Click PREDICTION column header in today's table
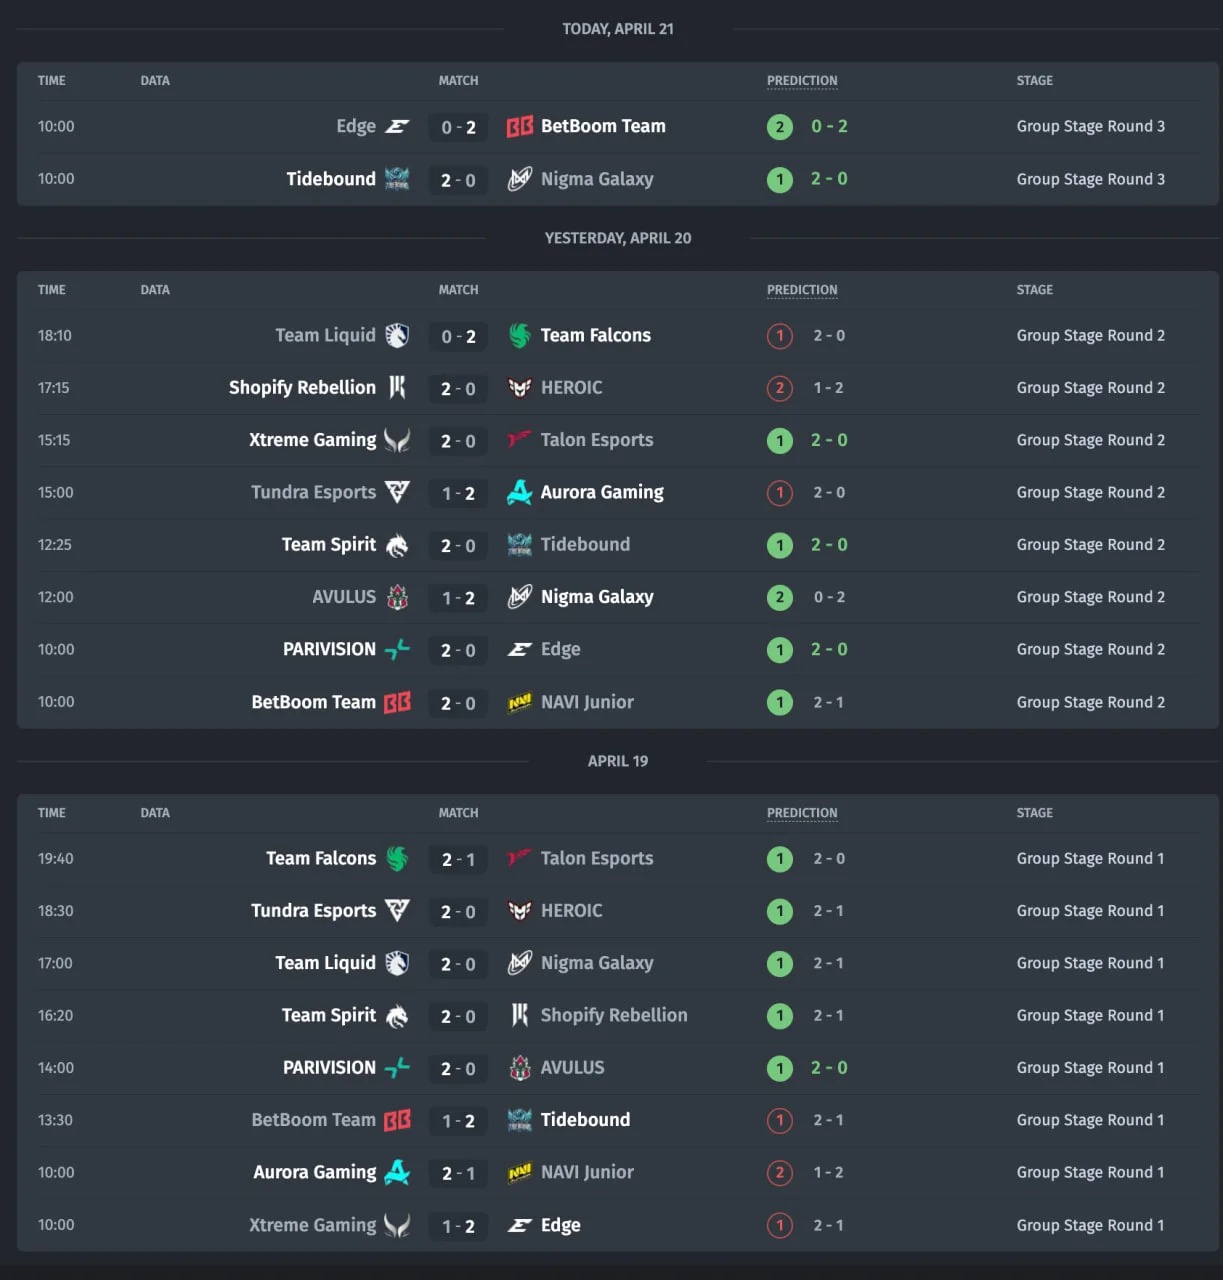1223x1280 pixels. [x=802, y=81]
